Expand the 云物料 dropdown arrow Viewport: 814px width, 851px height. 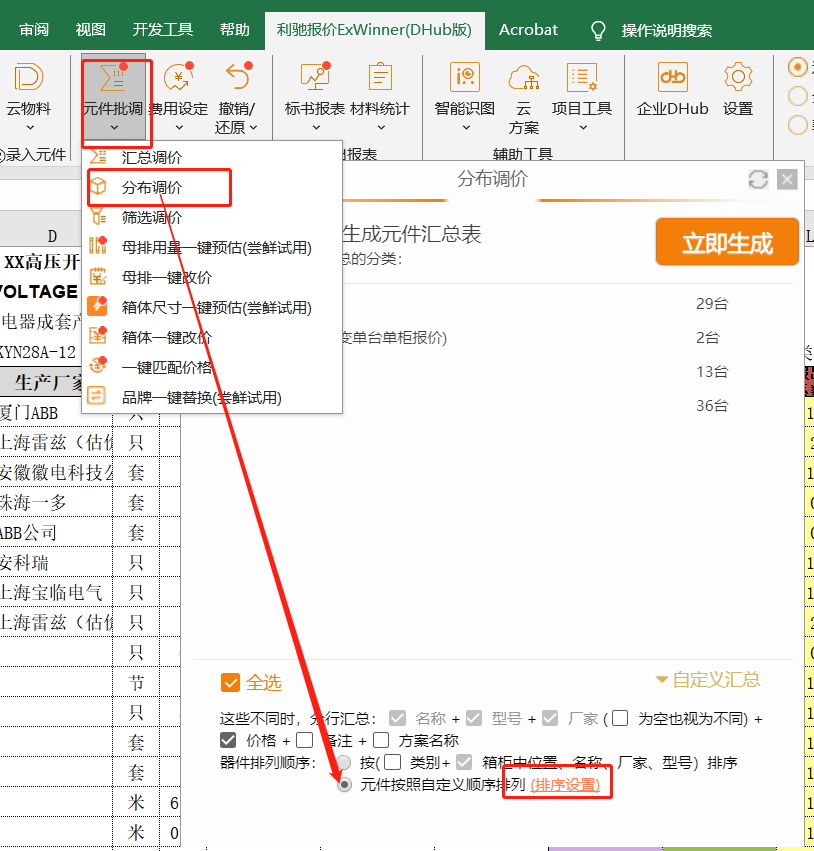point(30,128)
